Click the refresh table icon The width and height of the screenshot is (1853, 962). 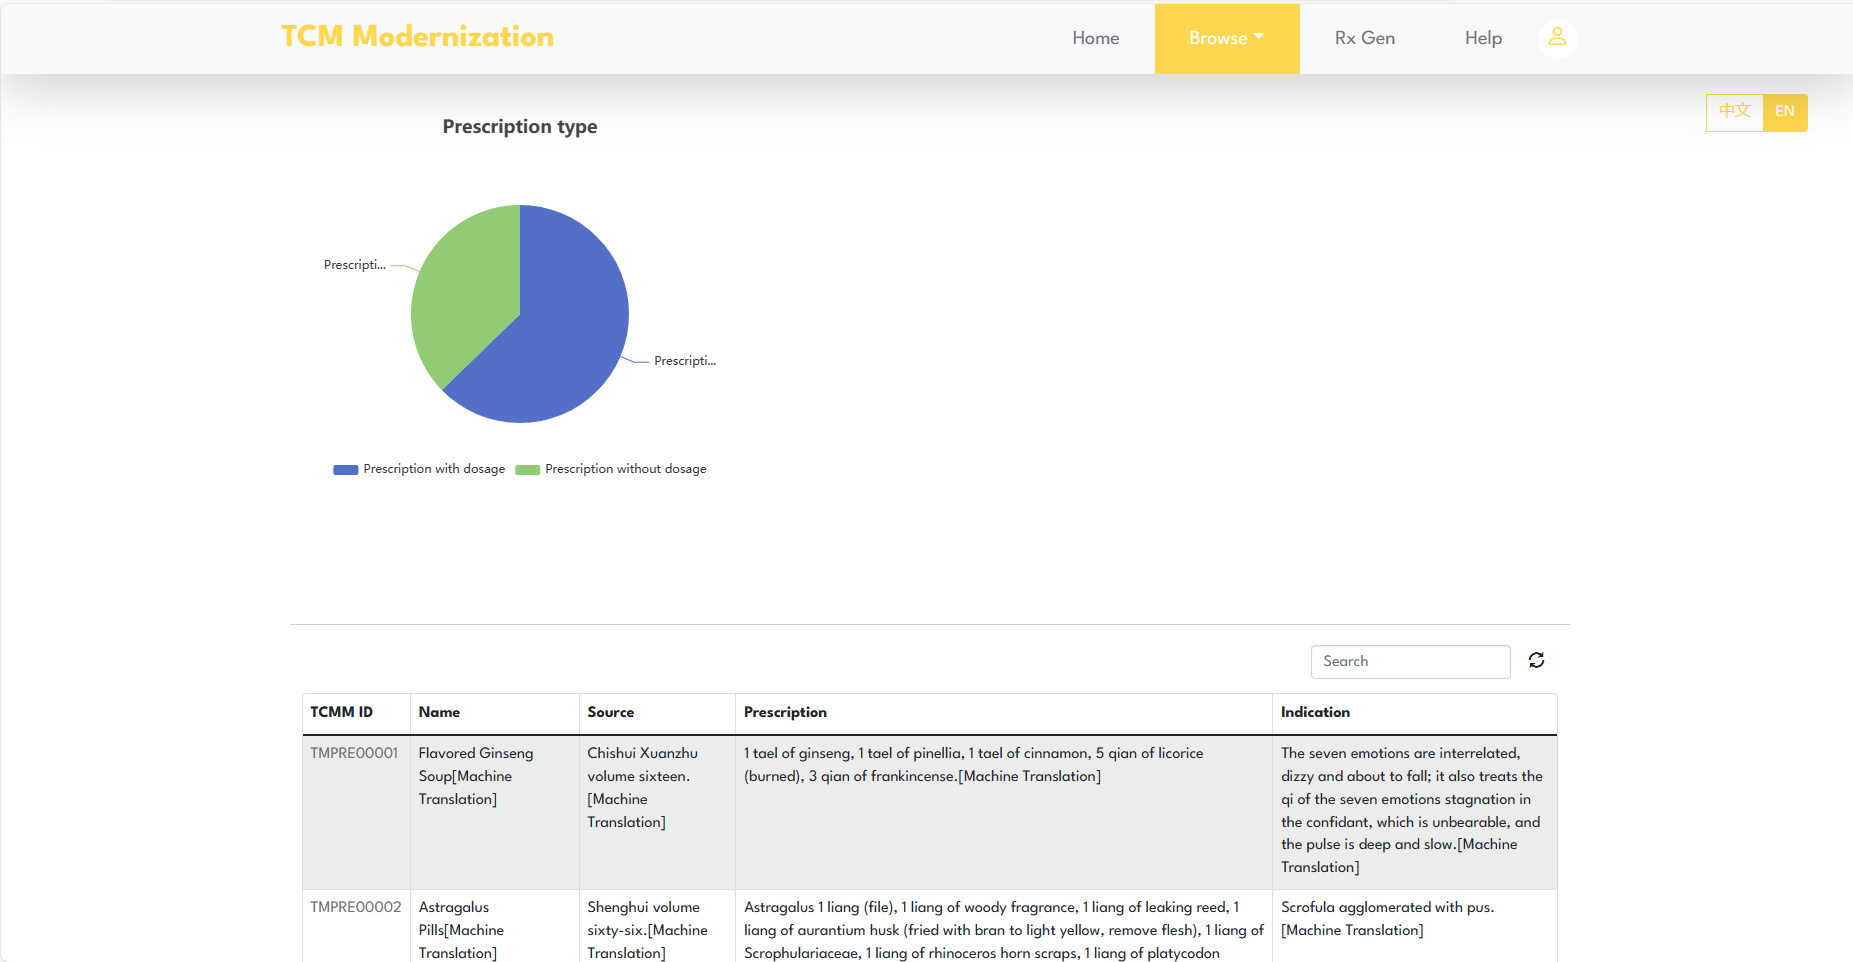[1536, 660]
